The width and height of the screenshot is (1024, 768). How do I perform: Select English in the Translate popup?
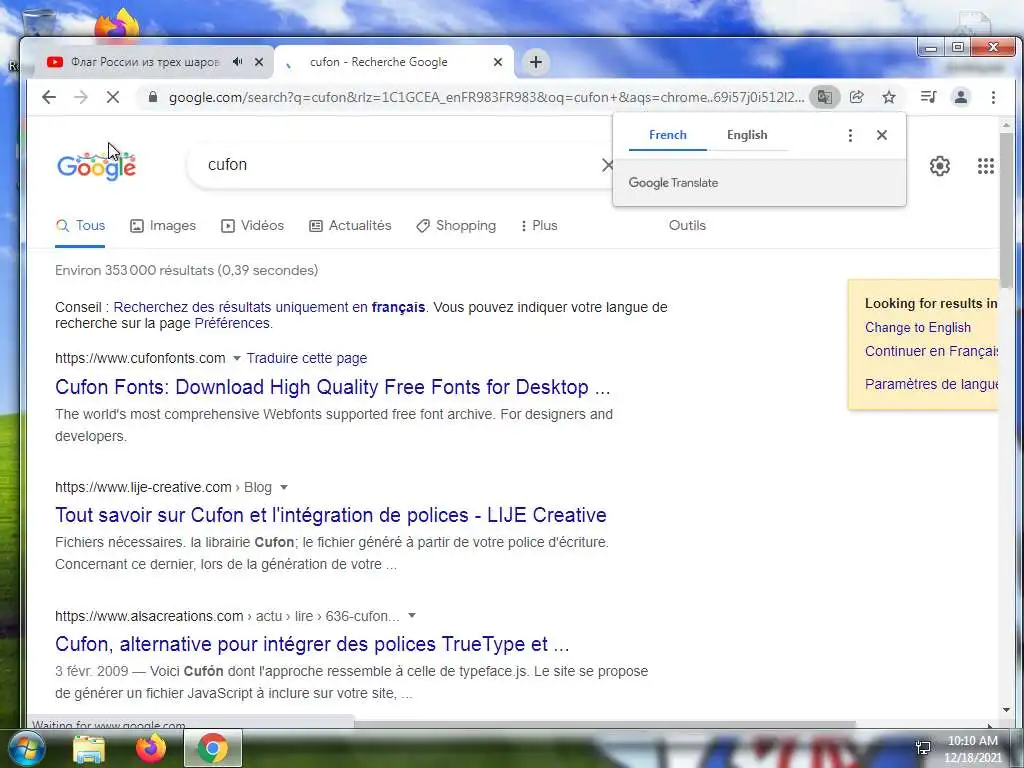[747, 135]
